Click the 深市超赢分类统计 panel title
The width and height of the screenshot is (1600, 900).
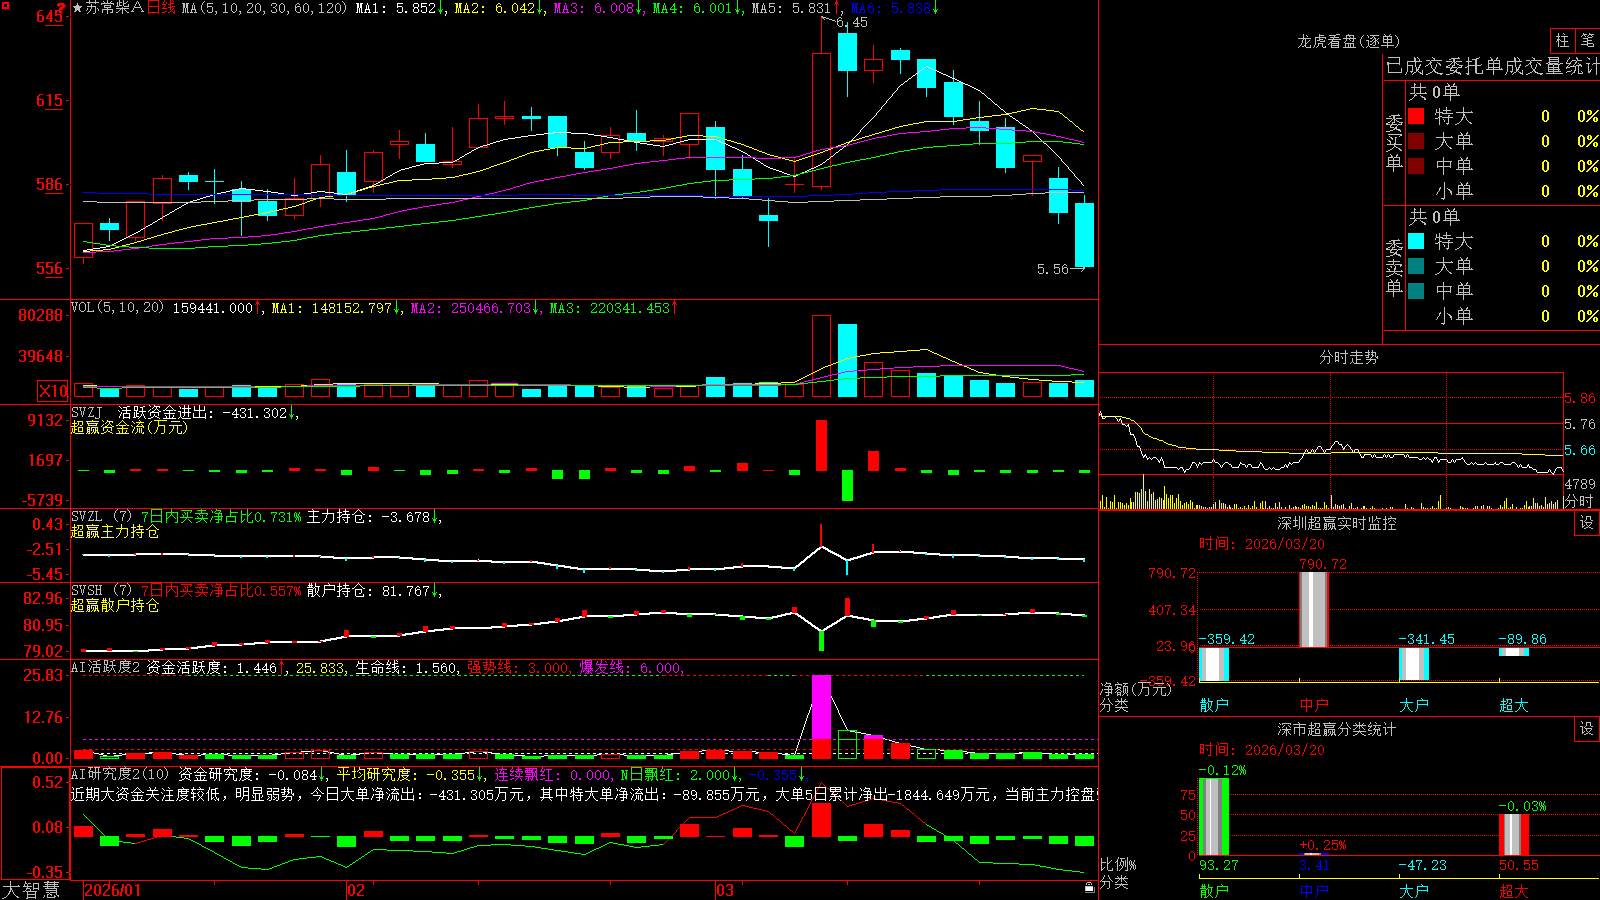tap(1336, 729)
